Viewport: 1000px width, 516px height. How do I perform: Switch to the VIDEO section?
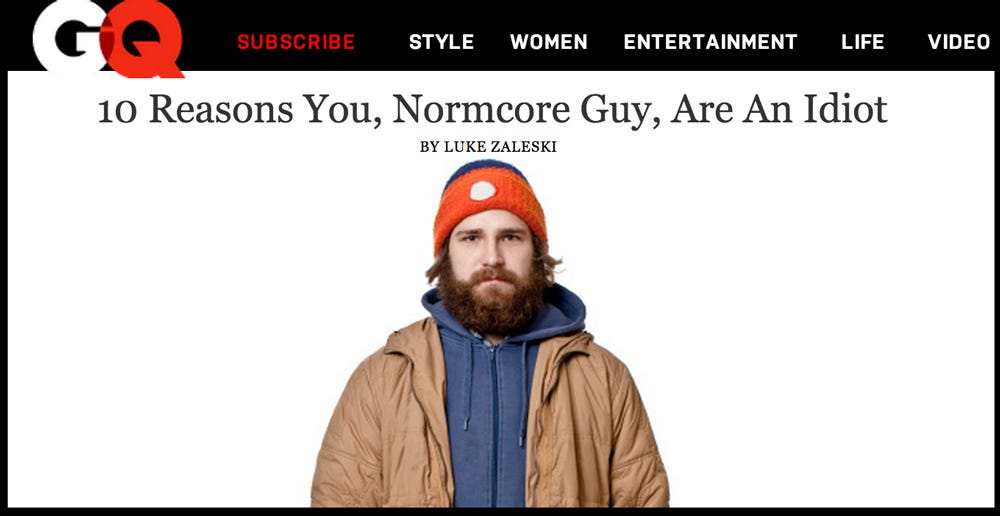[x=959, y=42]
